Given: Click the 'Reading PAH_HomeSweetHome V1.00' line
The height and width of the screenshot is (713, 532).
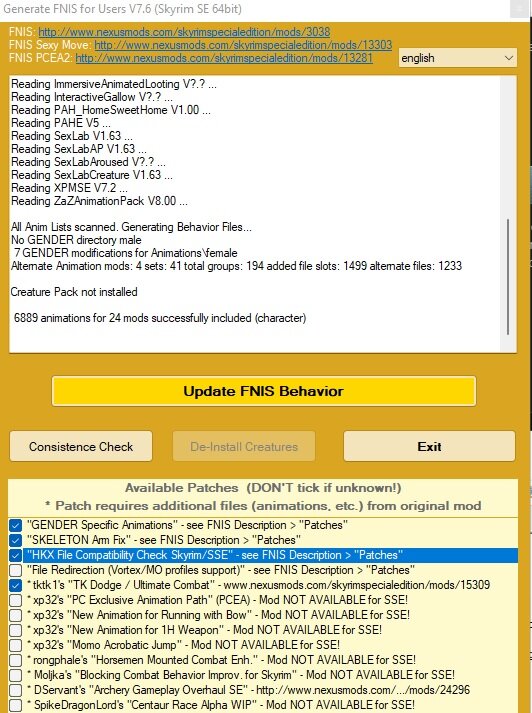Looking at the screenshot, I should tap(111, 110).
